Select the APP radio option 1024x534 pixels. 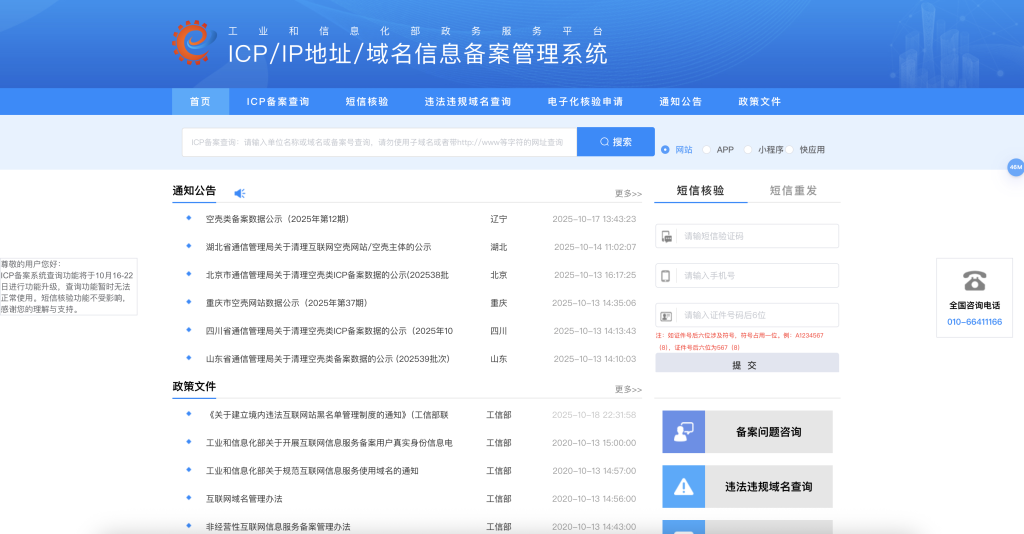tap(707, 150)
